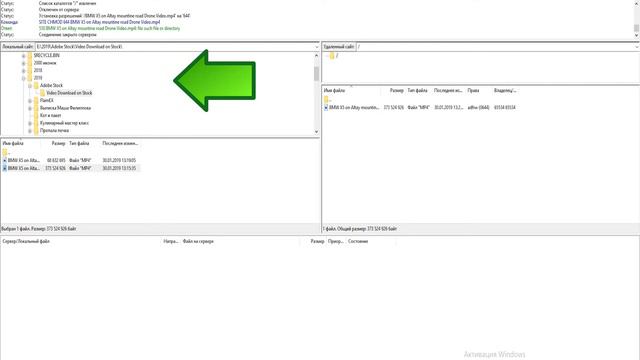Click local tree scrollbar down arrow

pyautogui.click(x=316, y=132)
